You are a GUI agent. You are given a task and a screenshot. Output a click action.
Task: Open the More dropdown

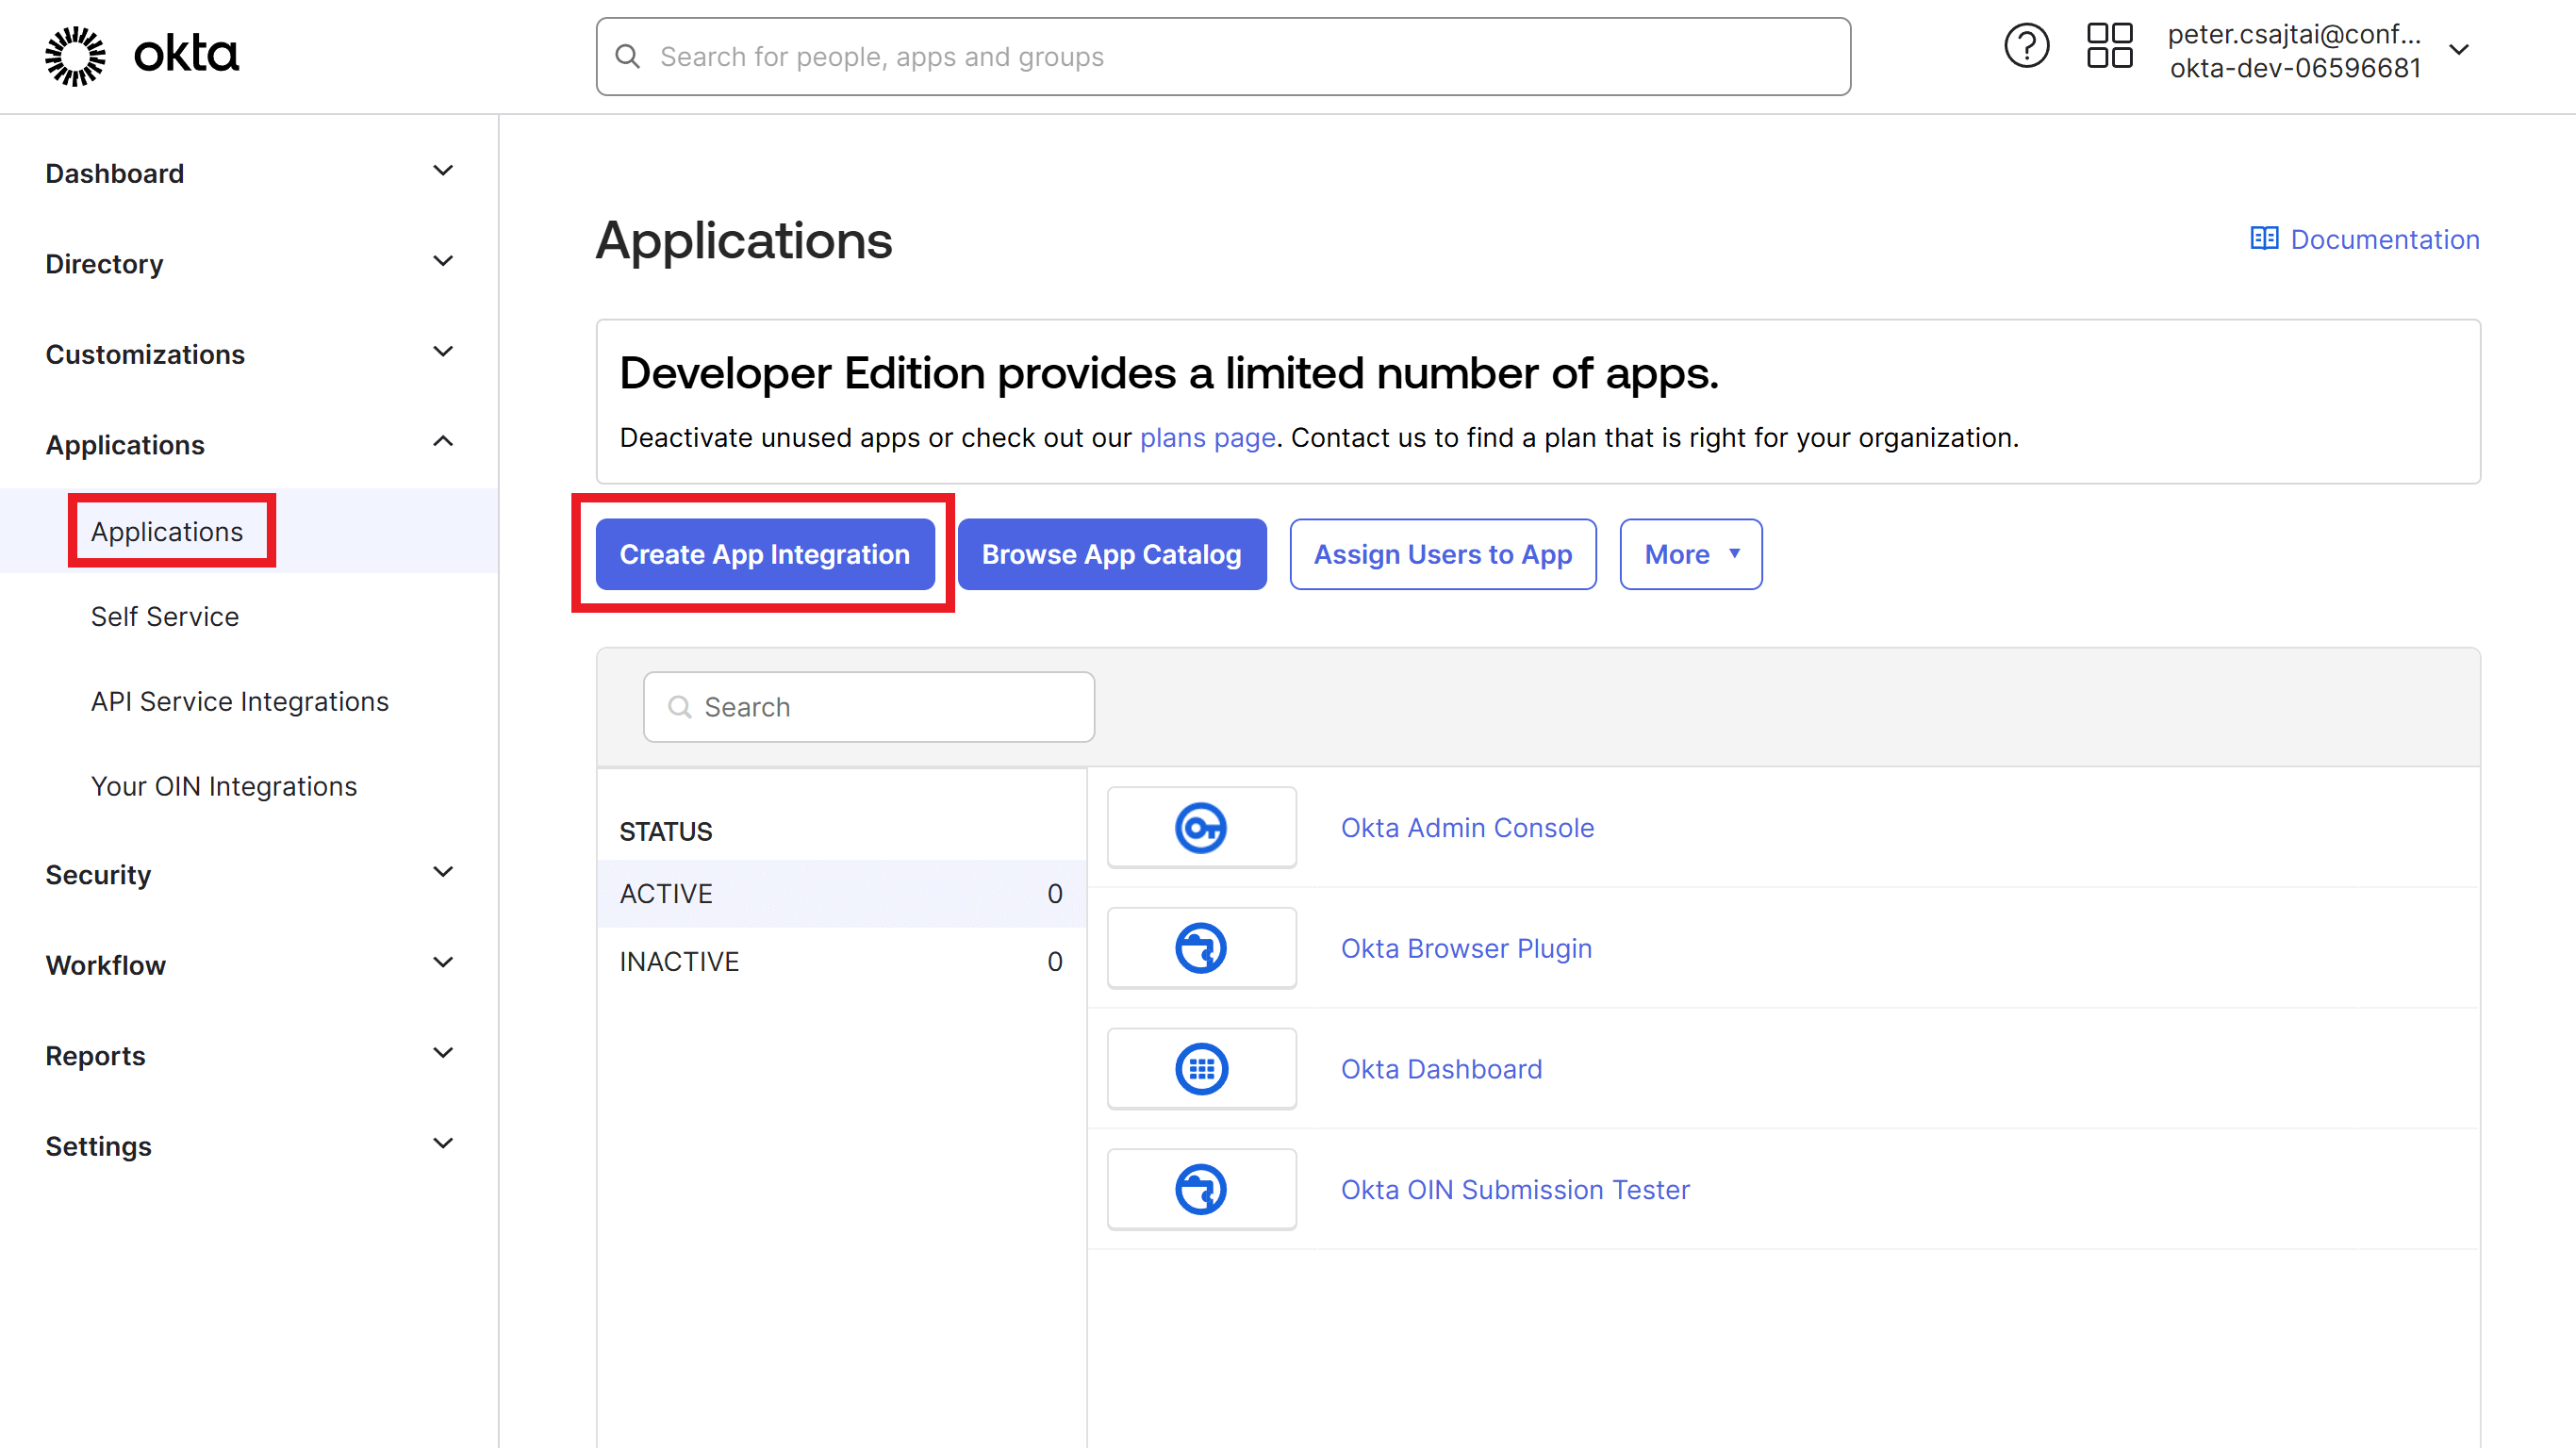click(1689, 554)
